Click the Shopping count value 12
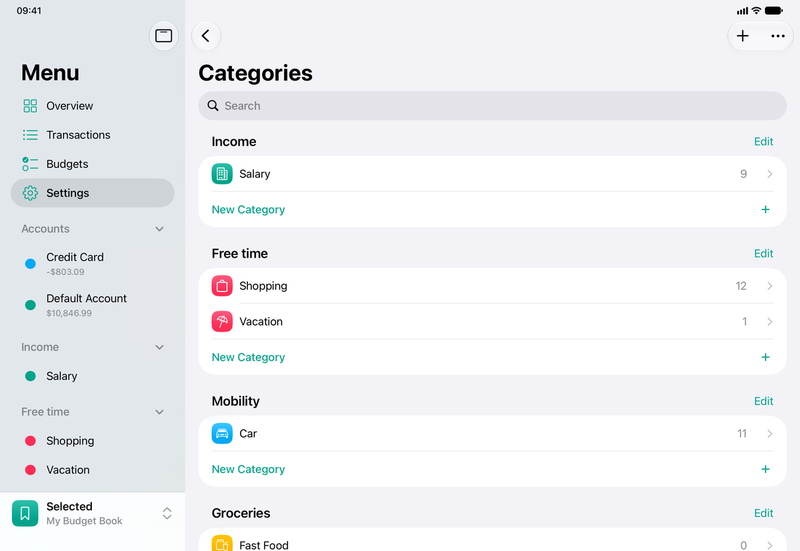The width and height of the screenshot is (800, 551). pos(741,286)
